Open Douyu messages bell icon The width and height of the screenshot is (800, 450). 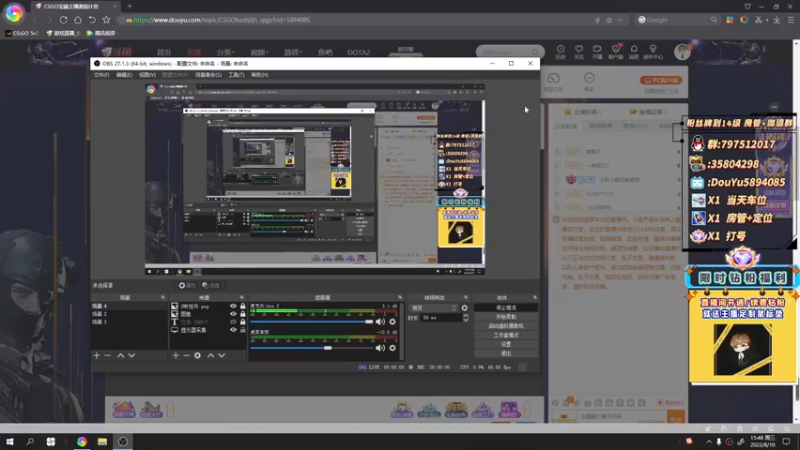coord(634,52)
